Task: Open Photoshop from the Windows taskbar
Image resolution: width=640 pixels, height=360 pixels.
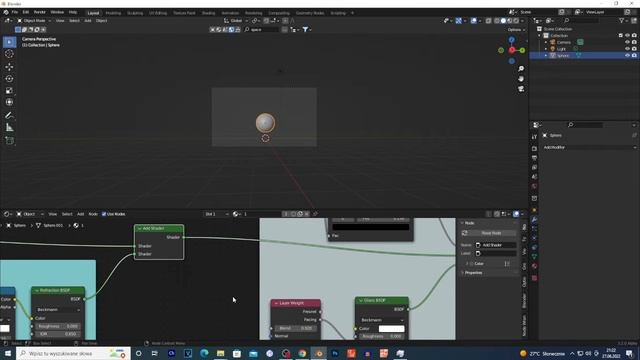Action: point(335,353)
